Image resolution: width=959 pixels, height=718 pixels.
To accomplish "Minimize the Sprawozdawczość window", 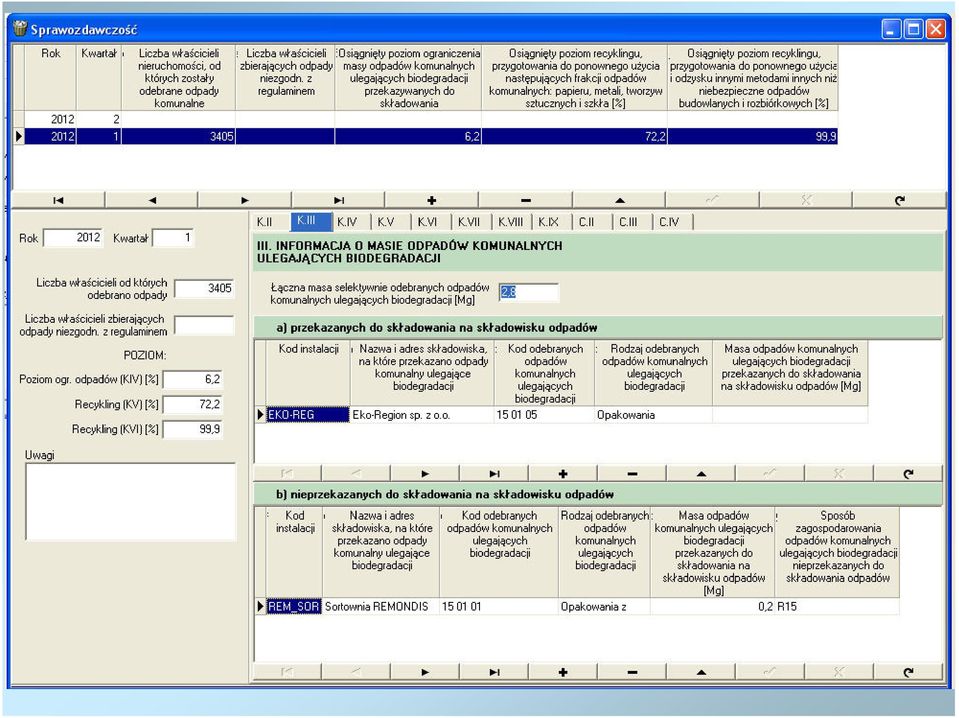I will coord(891,29).
